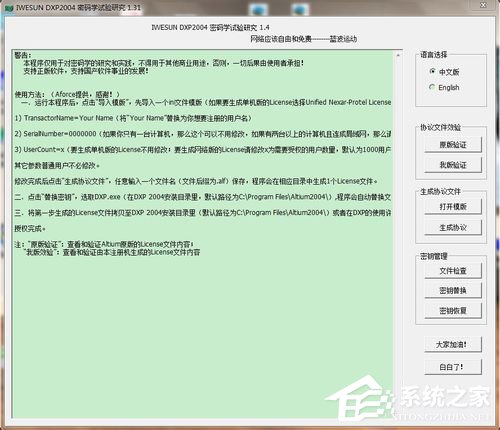Click the header title IWESUN DXP2004 1.4
The image size is (500, 430).
[x=210, y=27]
